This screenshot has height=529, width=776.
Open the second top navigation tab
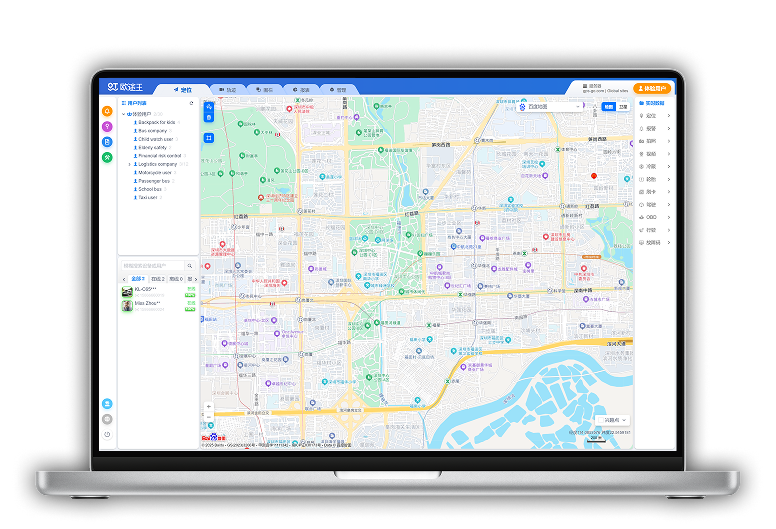coord(226,89)
